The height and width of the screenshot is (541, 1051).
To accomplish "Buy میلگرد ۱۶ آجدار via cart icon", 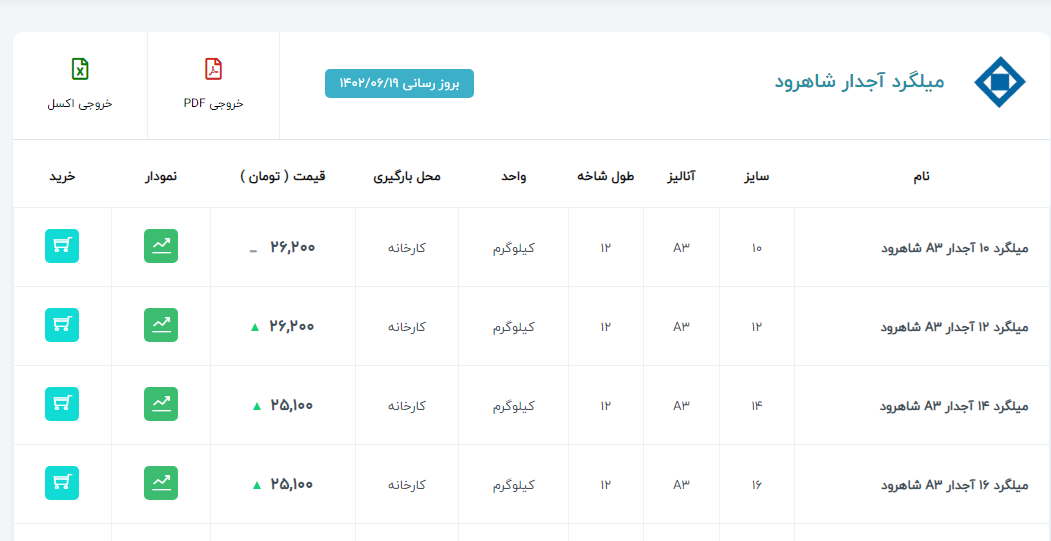I will [62, 483].
